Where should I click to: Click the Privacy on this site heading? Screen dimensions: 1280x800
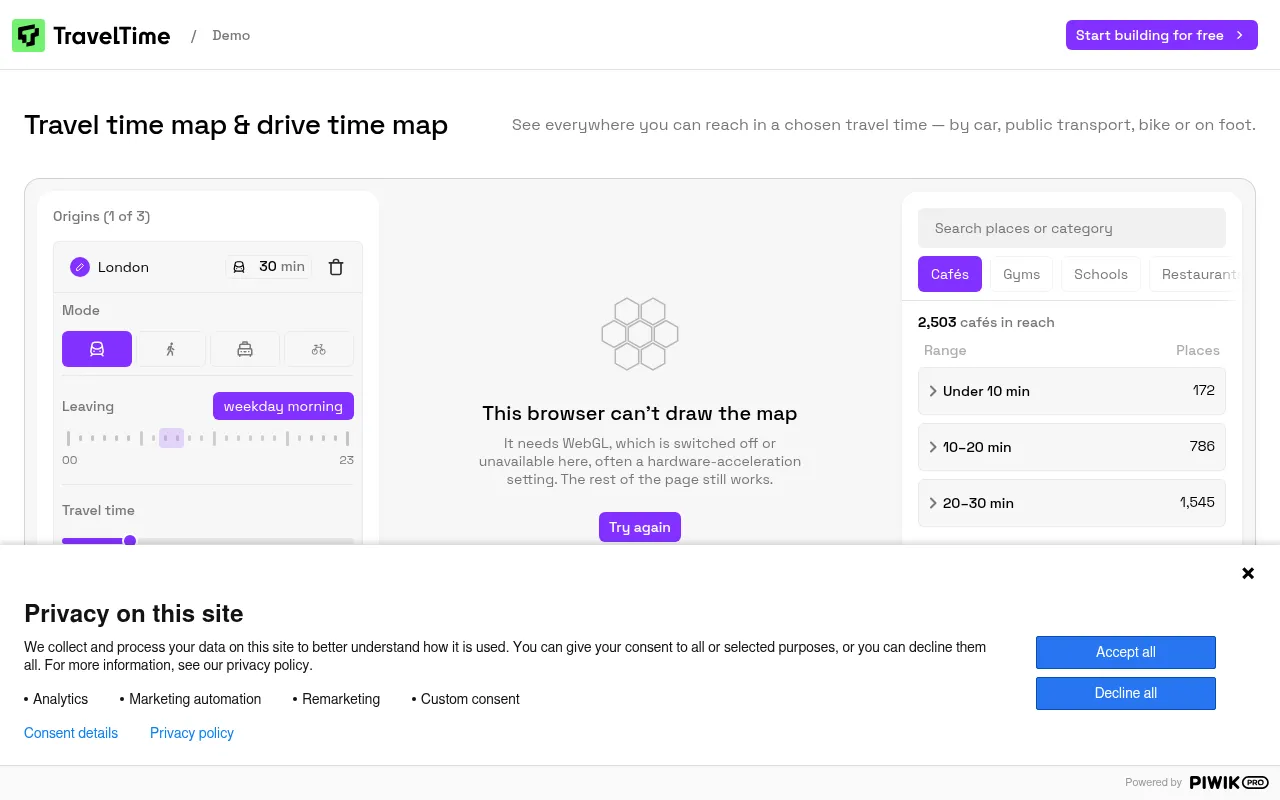click(x=134, y=613)
